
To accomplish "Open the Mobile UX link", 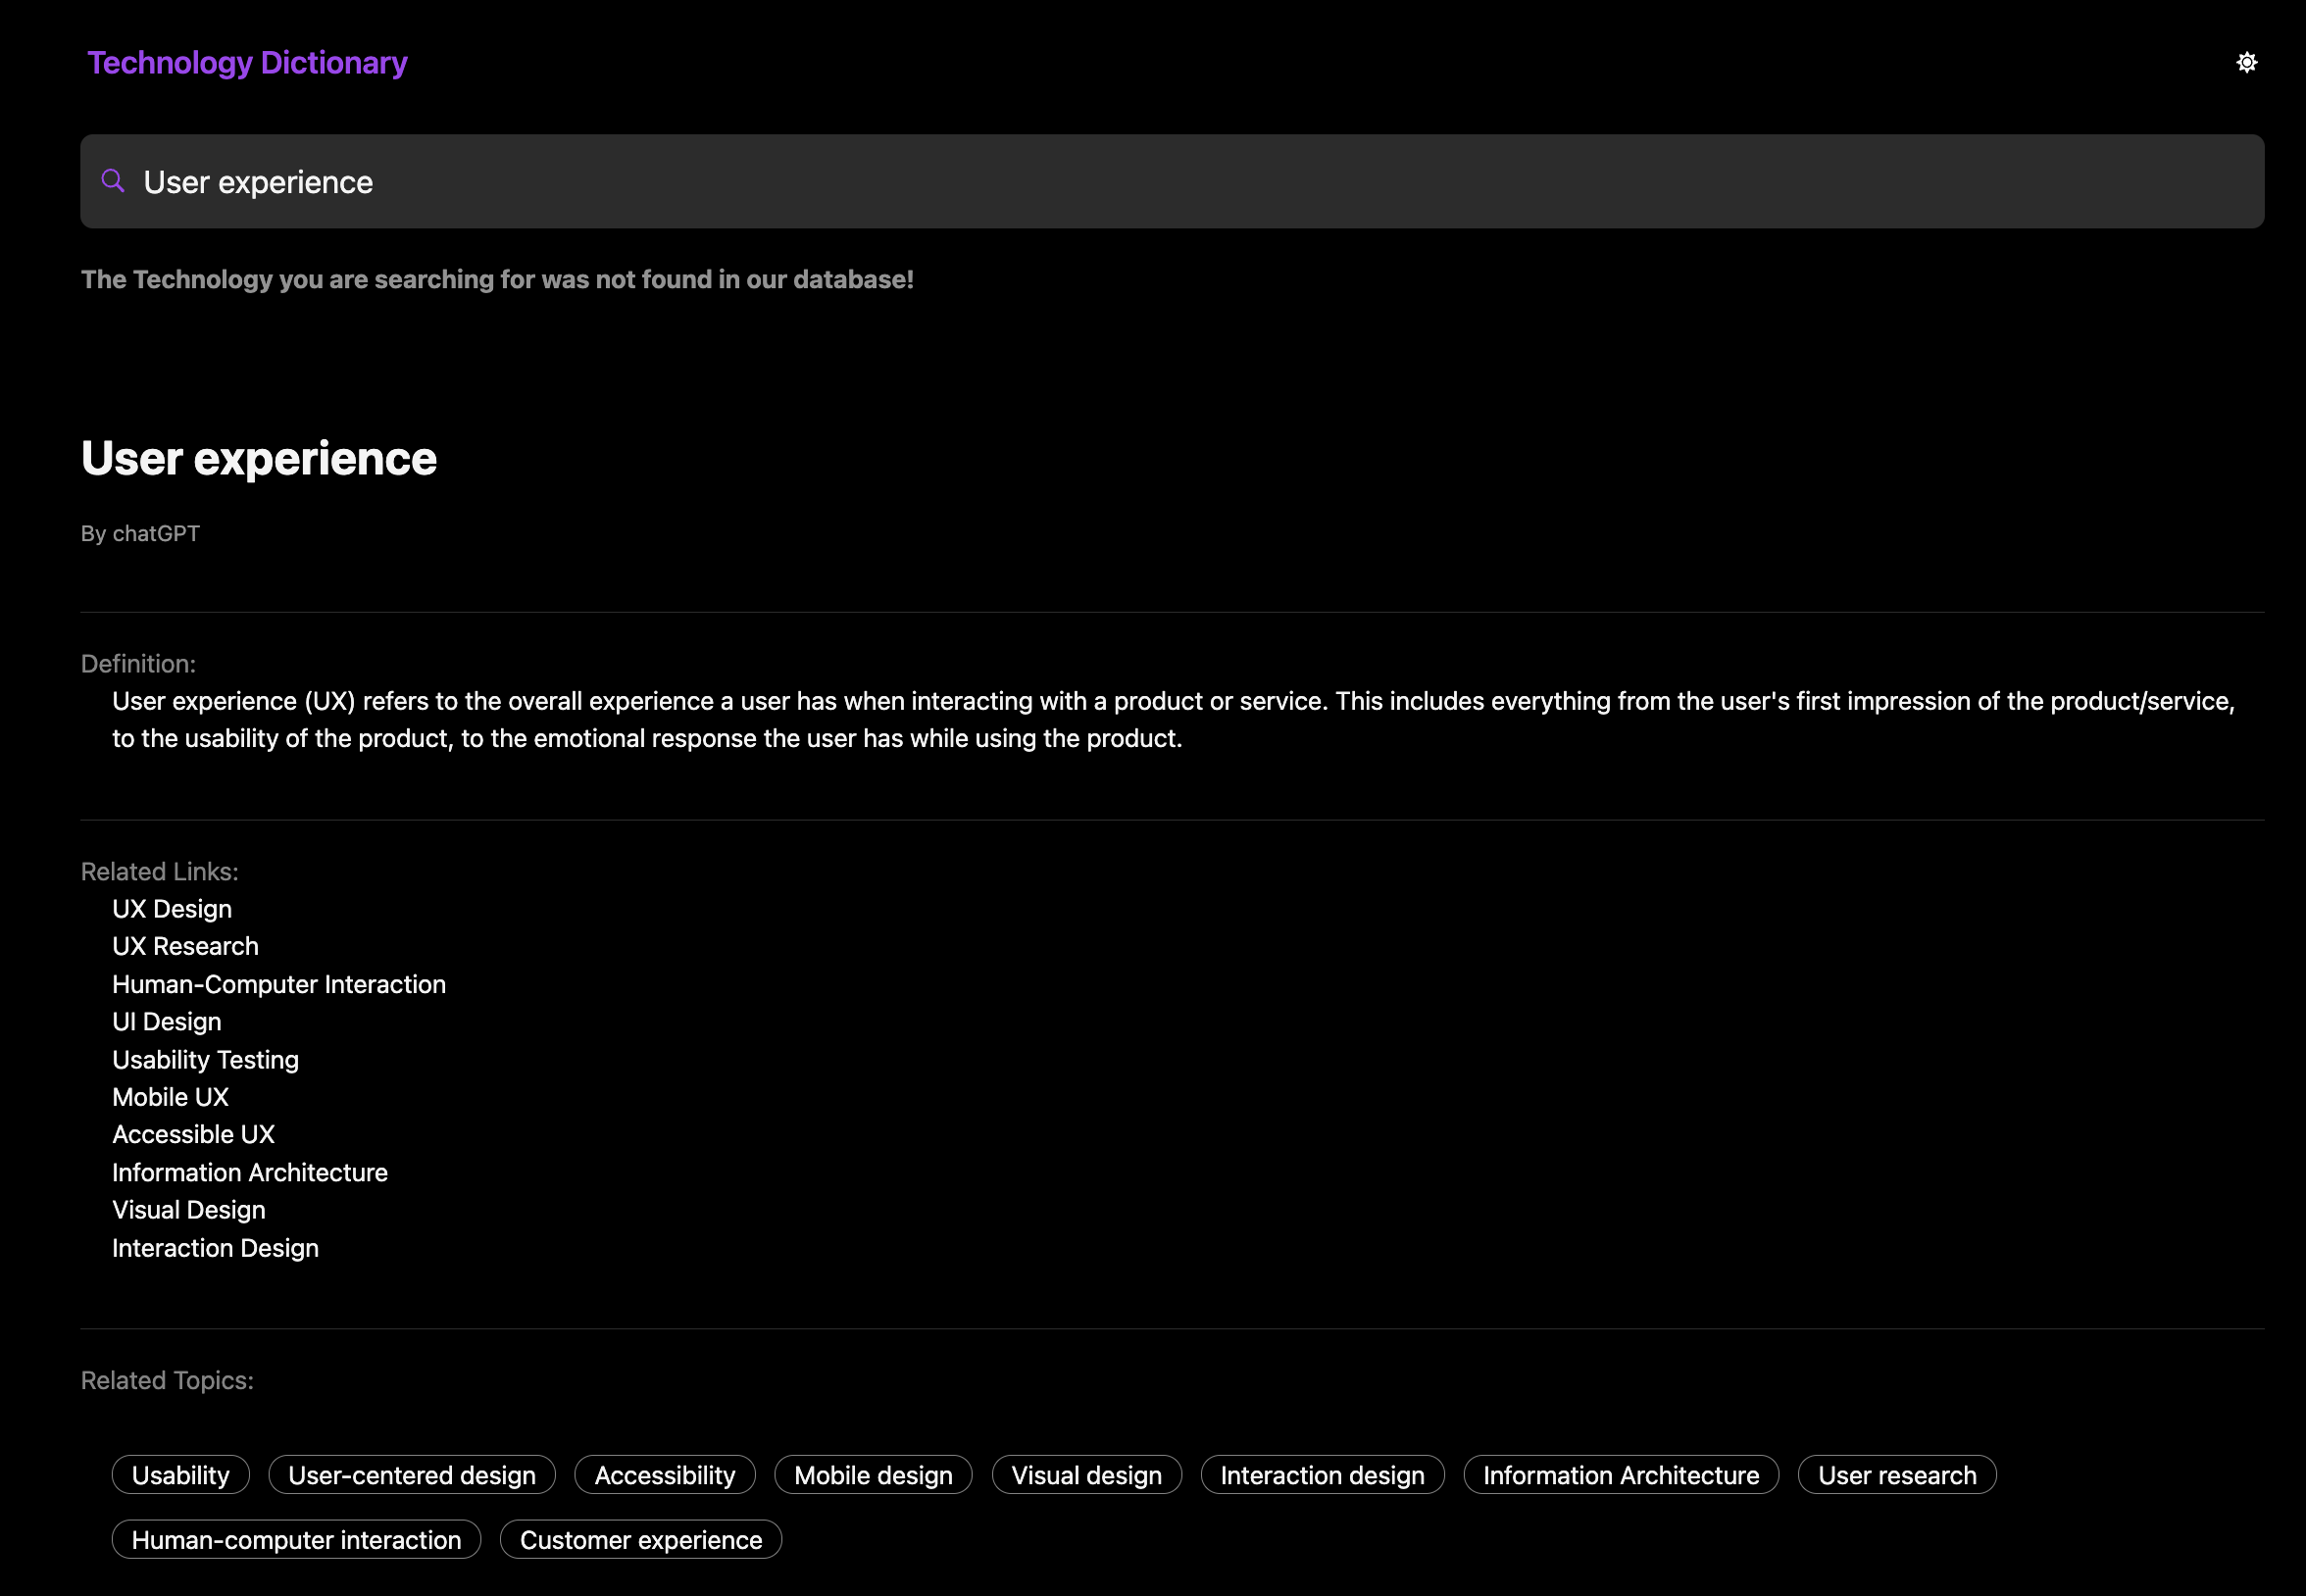I will point(170,1097).
